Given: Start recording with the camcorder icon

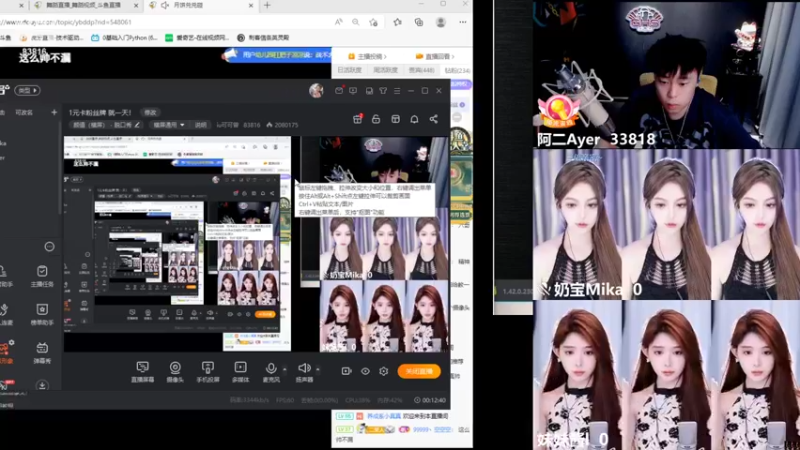Looking at the screenshot, I should pos(346,371).
